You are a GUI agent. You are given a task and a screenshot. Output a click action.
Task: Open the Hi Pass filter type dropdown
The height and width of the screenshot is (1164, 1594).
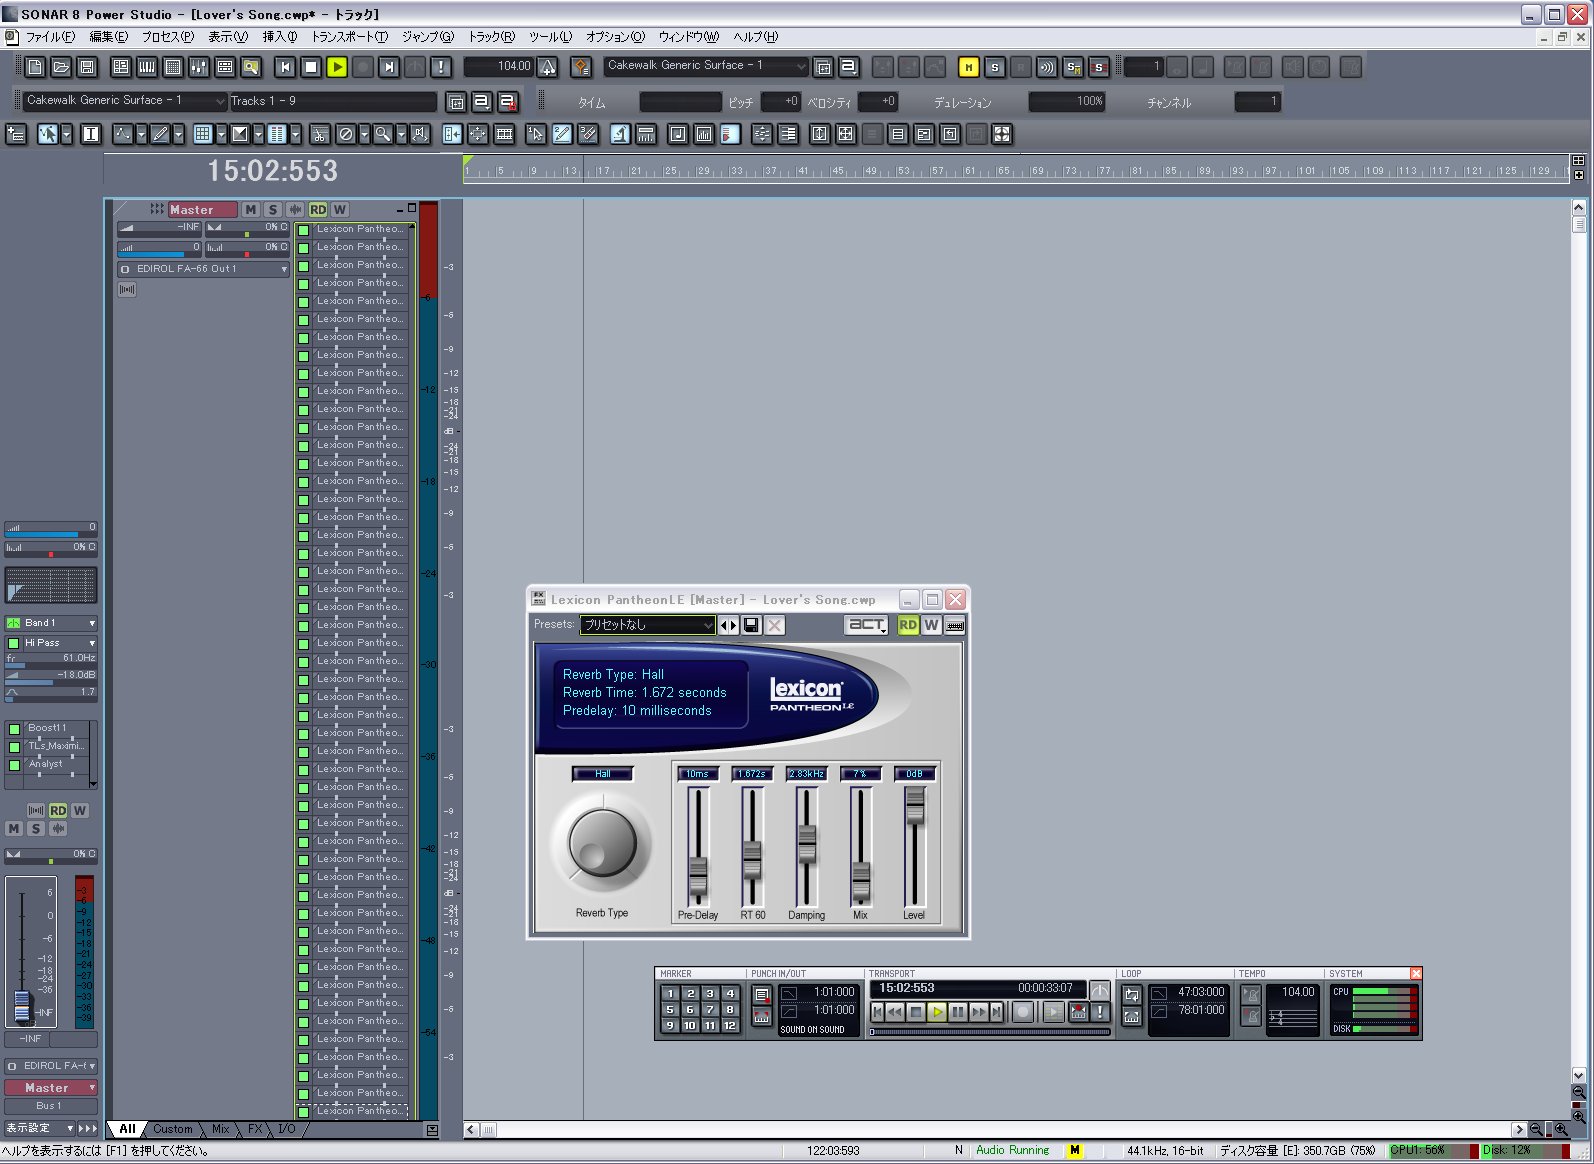click(92, 643)
